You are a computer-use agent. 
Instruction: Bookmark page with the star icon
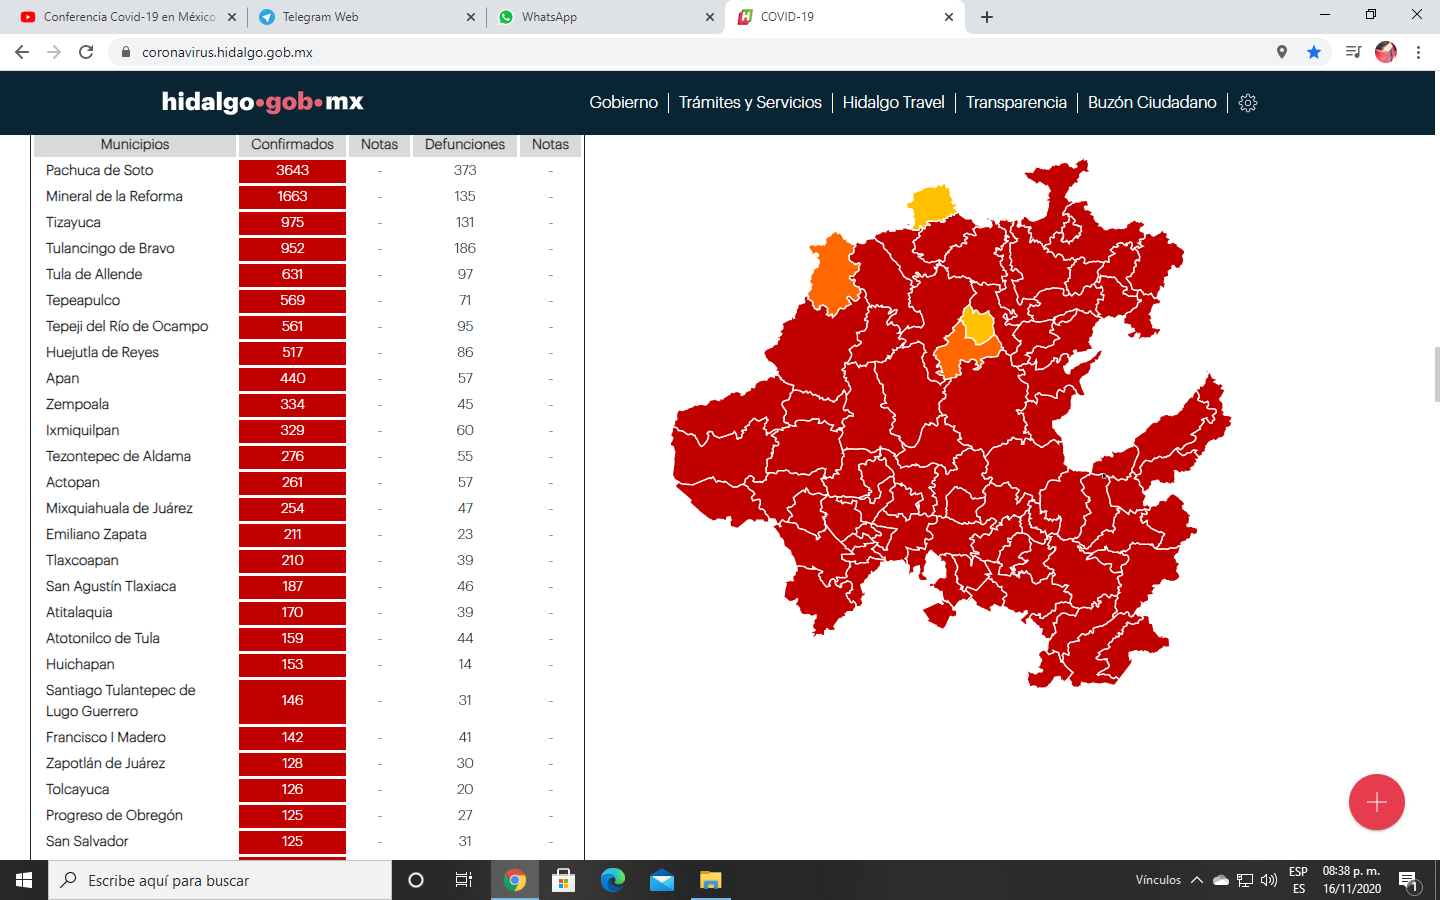tap(1314, 52)
